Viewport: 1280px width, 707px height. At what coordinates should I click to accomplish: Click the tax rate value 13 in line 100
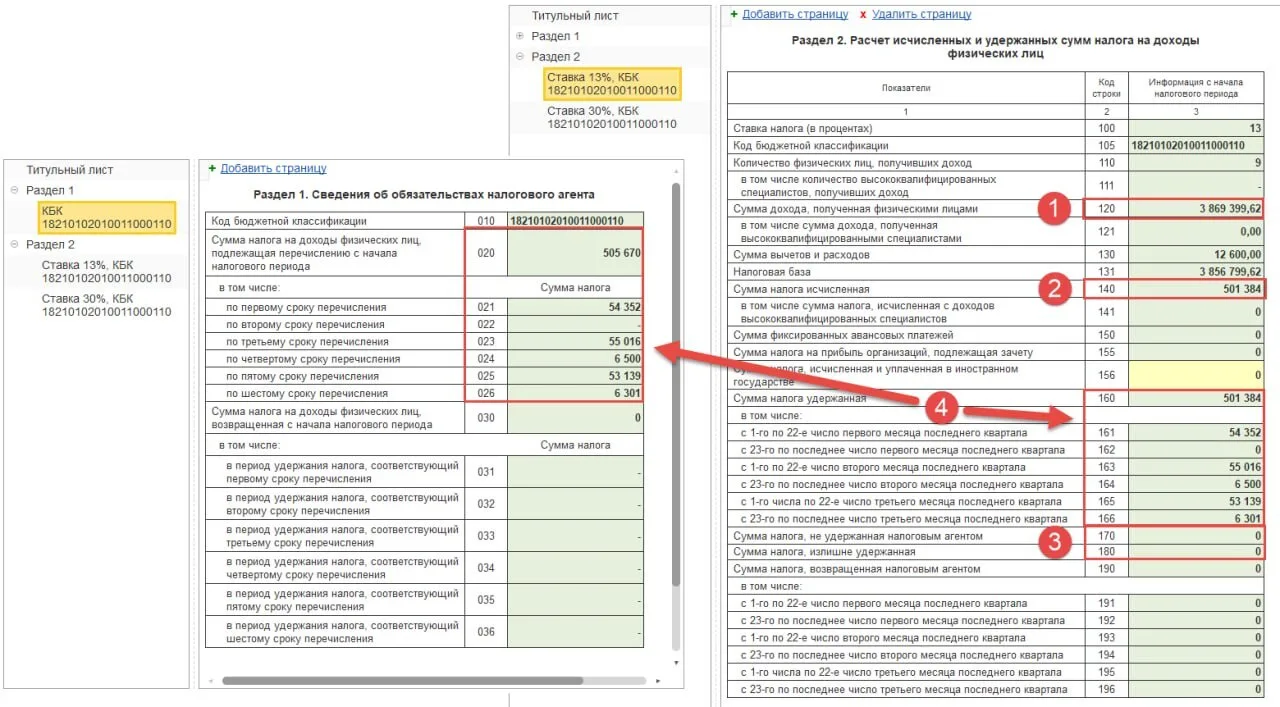point(1197,129)
